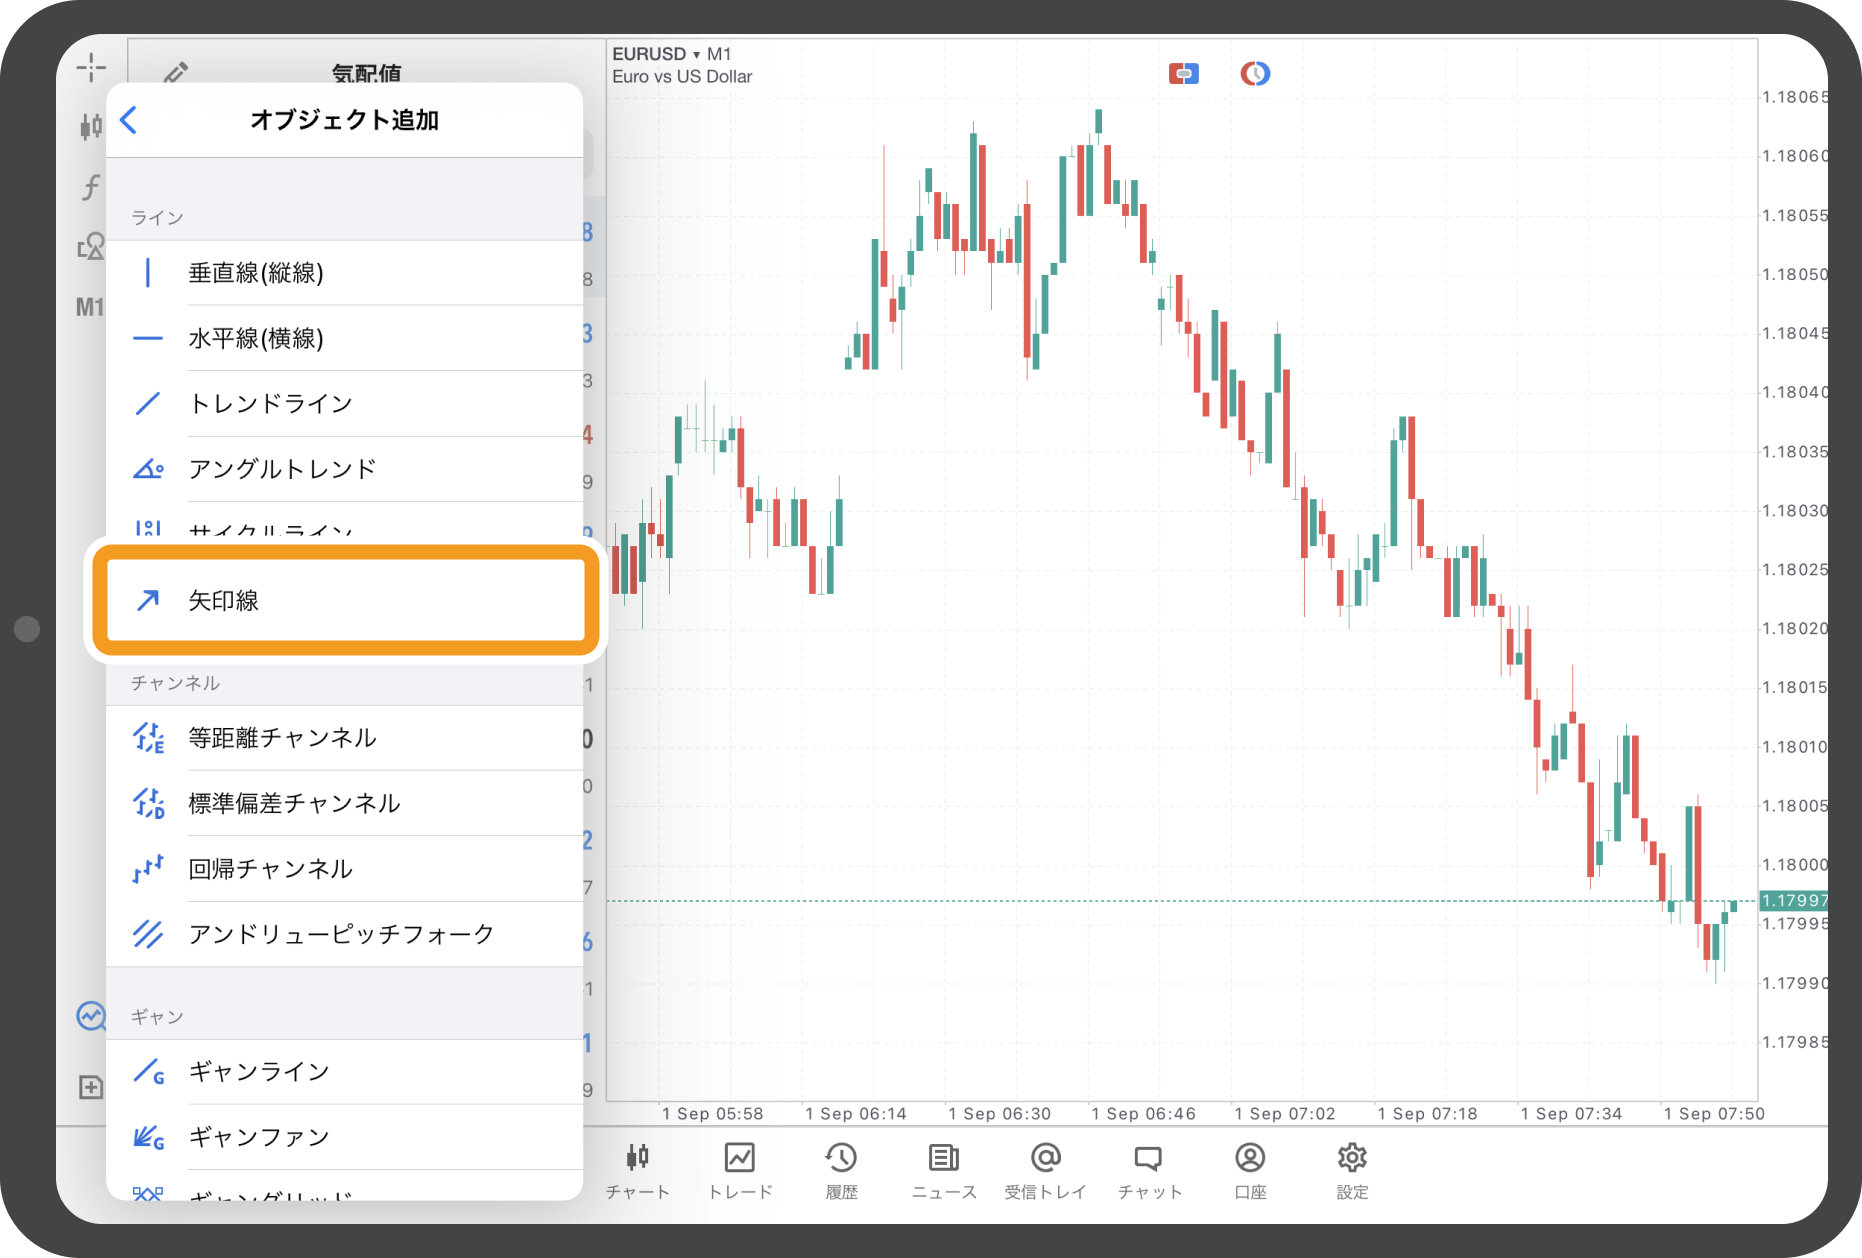
Task: Select 垂直線(縦線) vertical line object
Action: (x=345, y=273)
